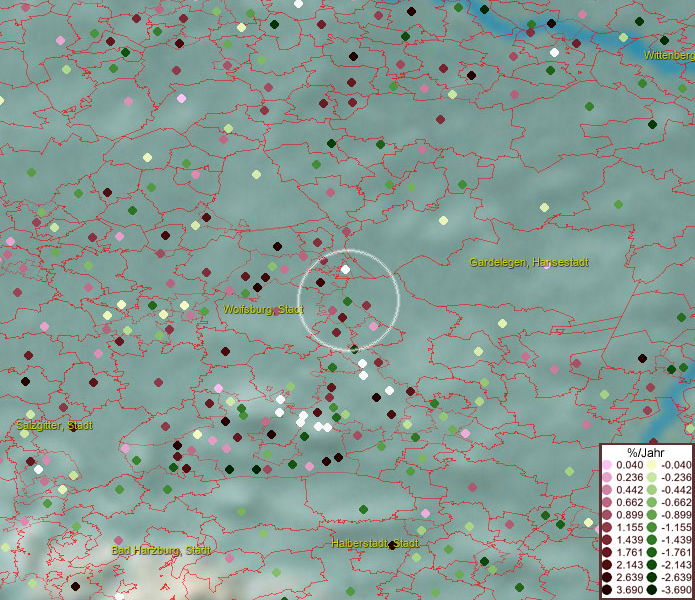Pick the -0.040 pale yellow legend swatch
The height and width of the screenshot is (600, 695).
(x=652, y=465)
